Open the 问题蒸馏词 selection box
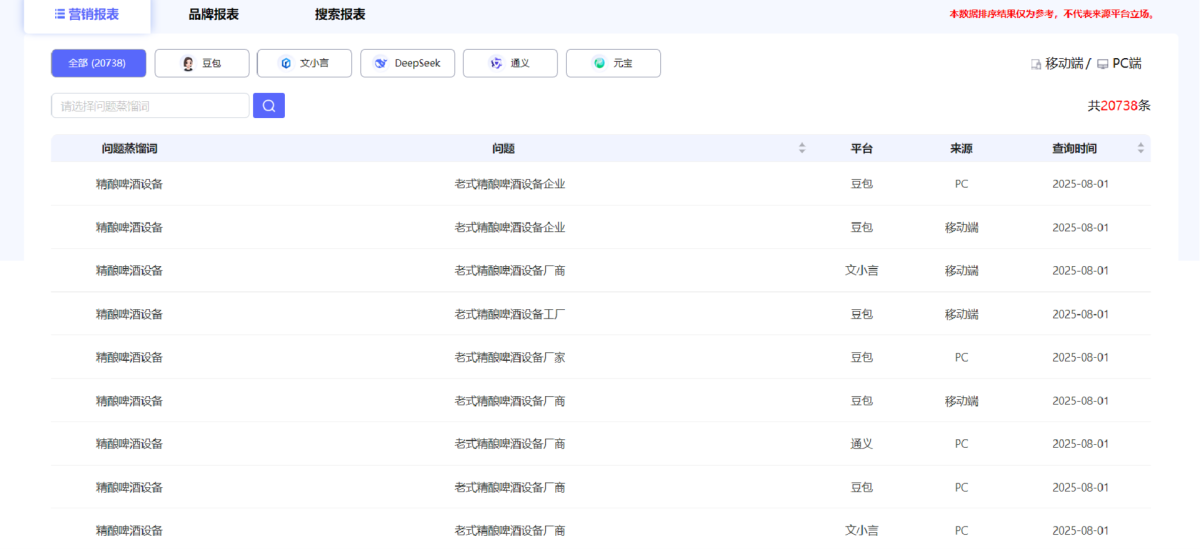Image resolution: width=1200 pixels, height=549 pixels. coord(150,106)
